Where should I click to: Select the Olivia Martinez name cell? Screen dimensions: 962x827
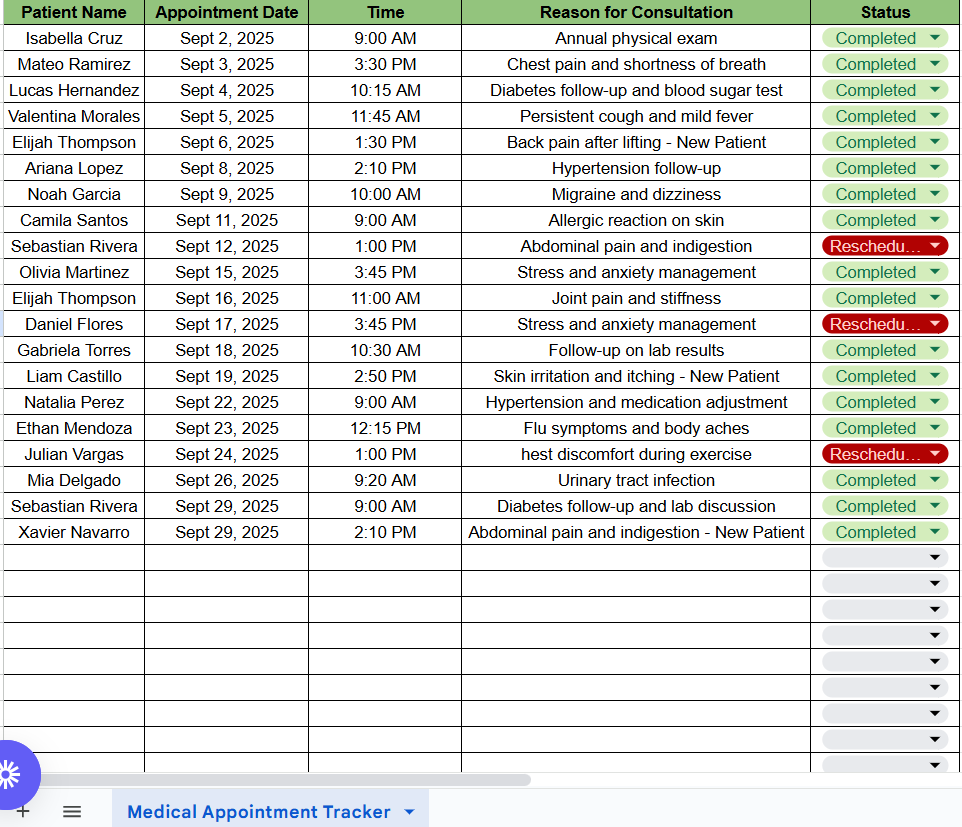click(x=74, y=272)
